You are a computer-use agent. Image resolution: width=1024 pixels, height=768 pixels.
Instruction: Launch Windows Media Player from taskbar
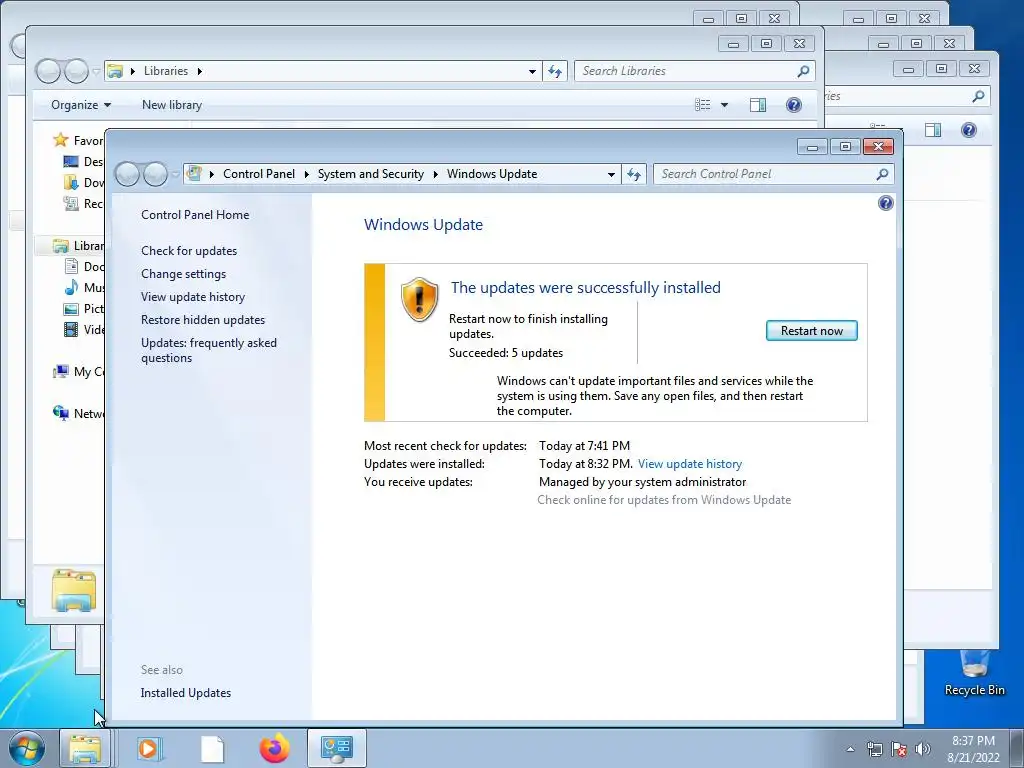149,748
